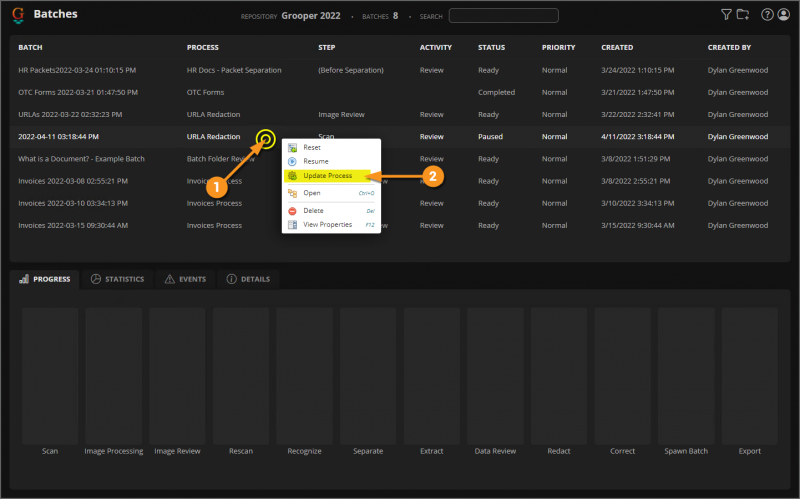Switch to the Details tab
800x499 pixels.
[x=248, y=279]
